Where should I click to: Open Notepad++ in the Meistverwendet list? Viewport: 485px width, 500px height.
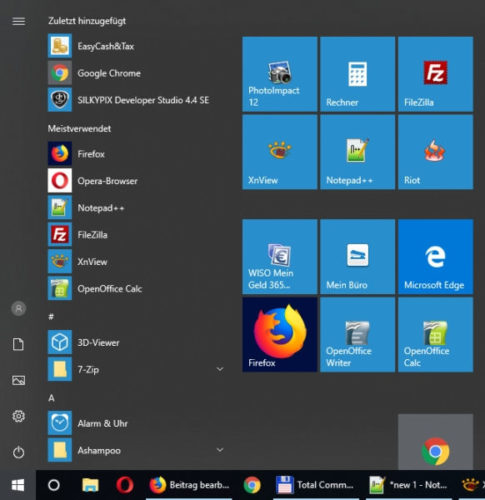(x=137, y=208)
